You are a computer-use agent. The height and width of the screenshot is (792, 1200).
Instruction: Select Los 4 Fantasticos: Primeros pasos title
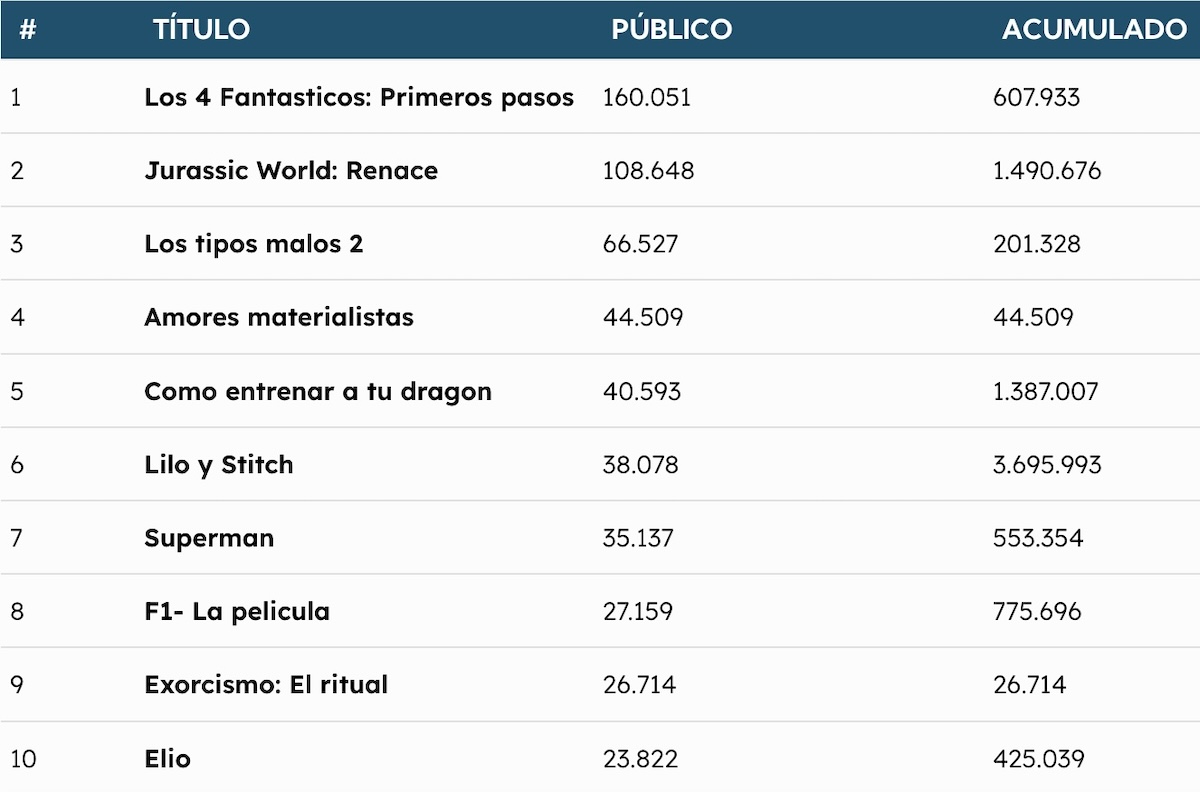tap(359, 97)
